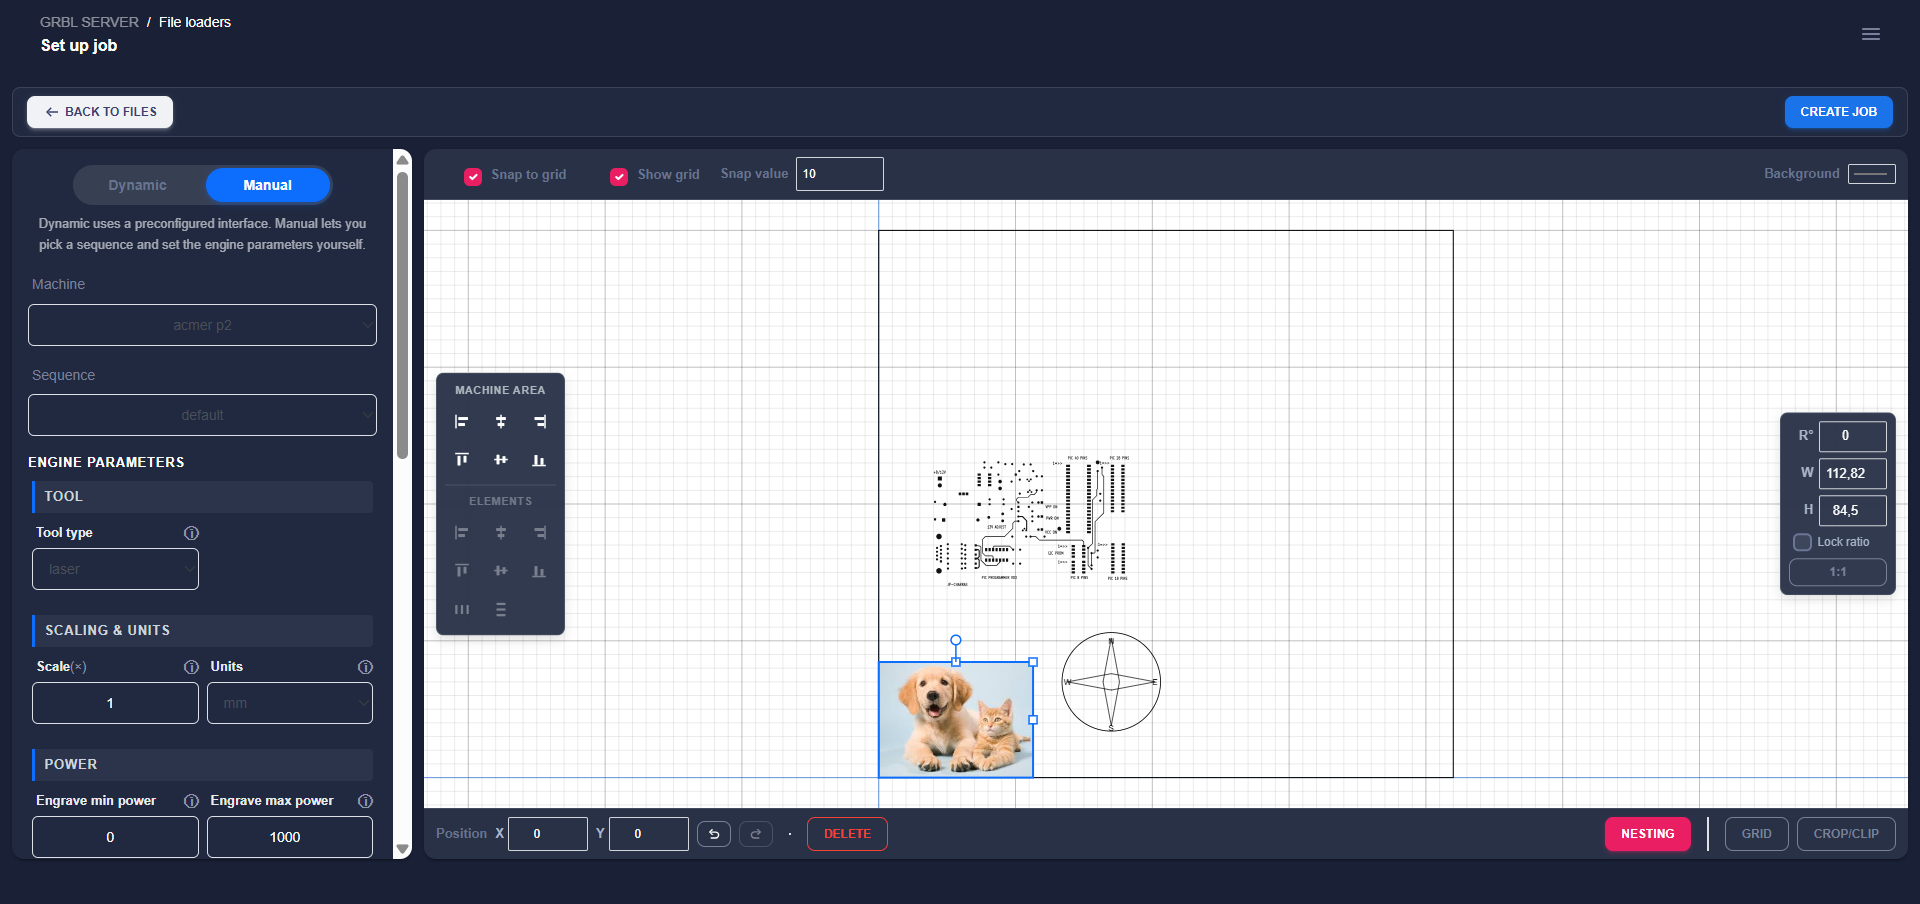The width and height of the screenshot is (1920, 904).
Task: Align elements to top edge
Action: coord(461,571)
